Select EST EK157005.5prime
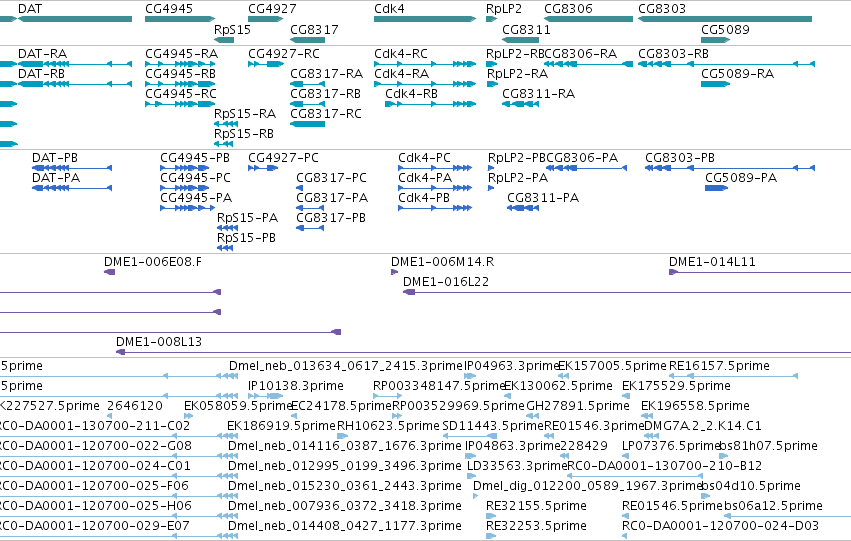The image size is (851, 541). pyautogui.click(x=563, y=376)
